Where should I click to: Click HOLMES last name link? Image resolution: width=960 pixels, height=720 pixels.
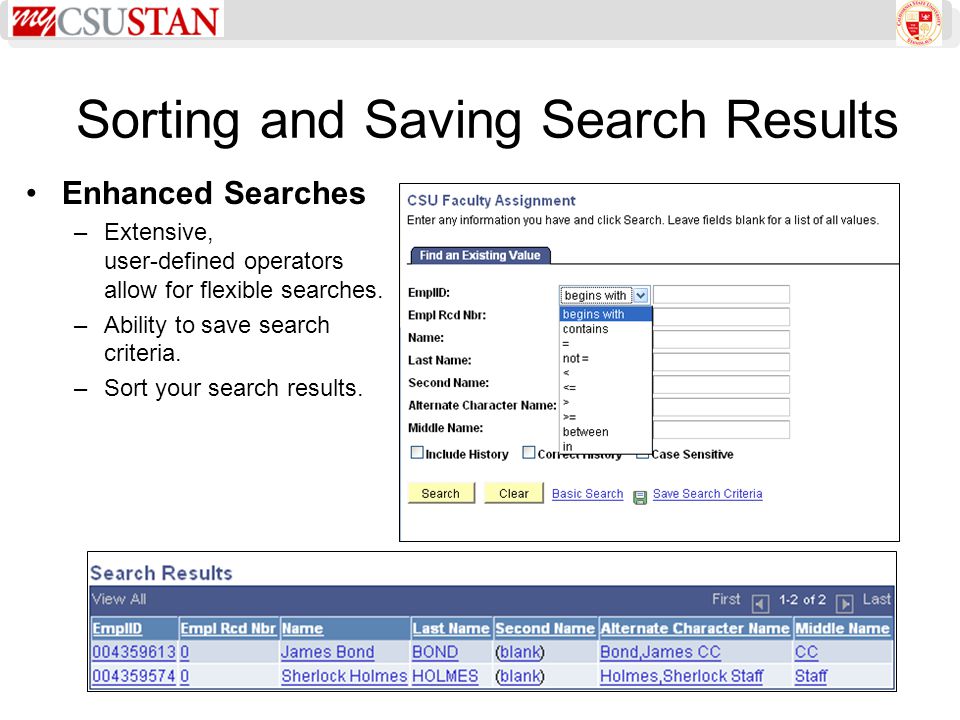pos(445,676)
